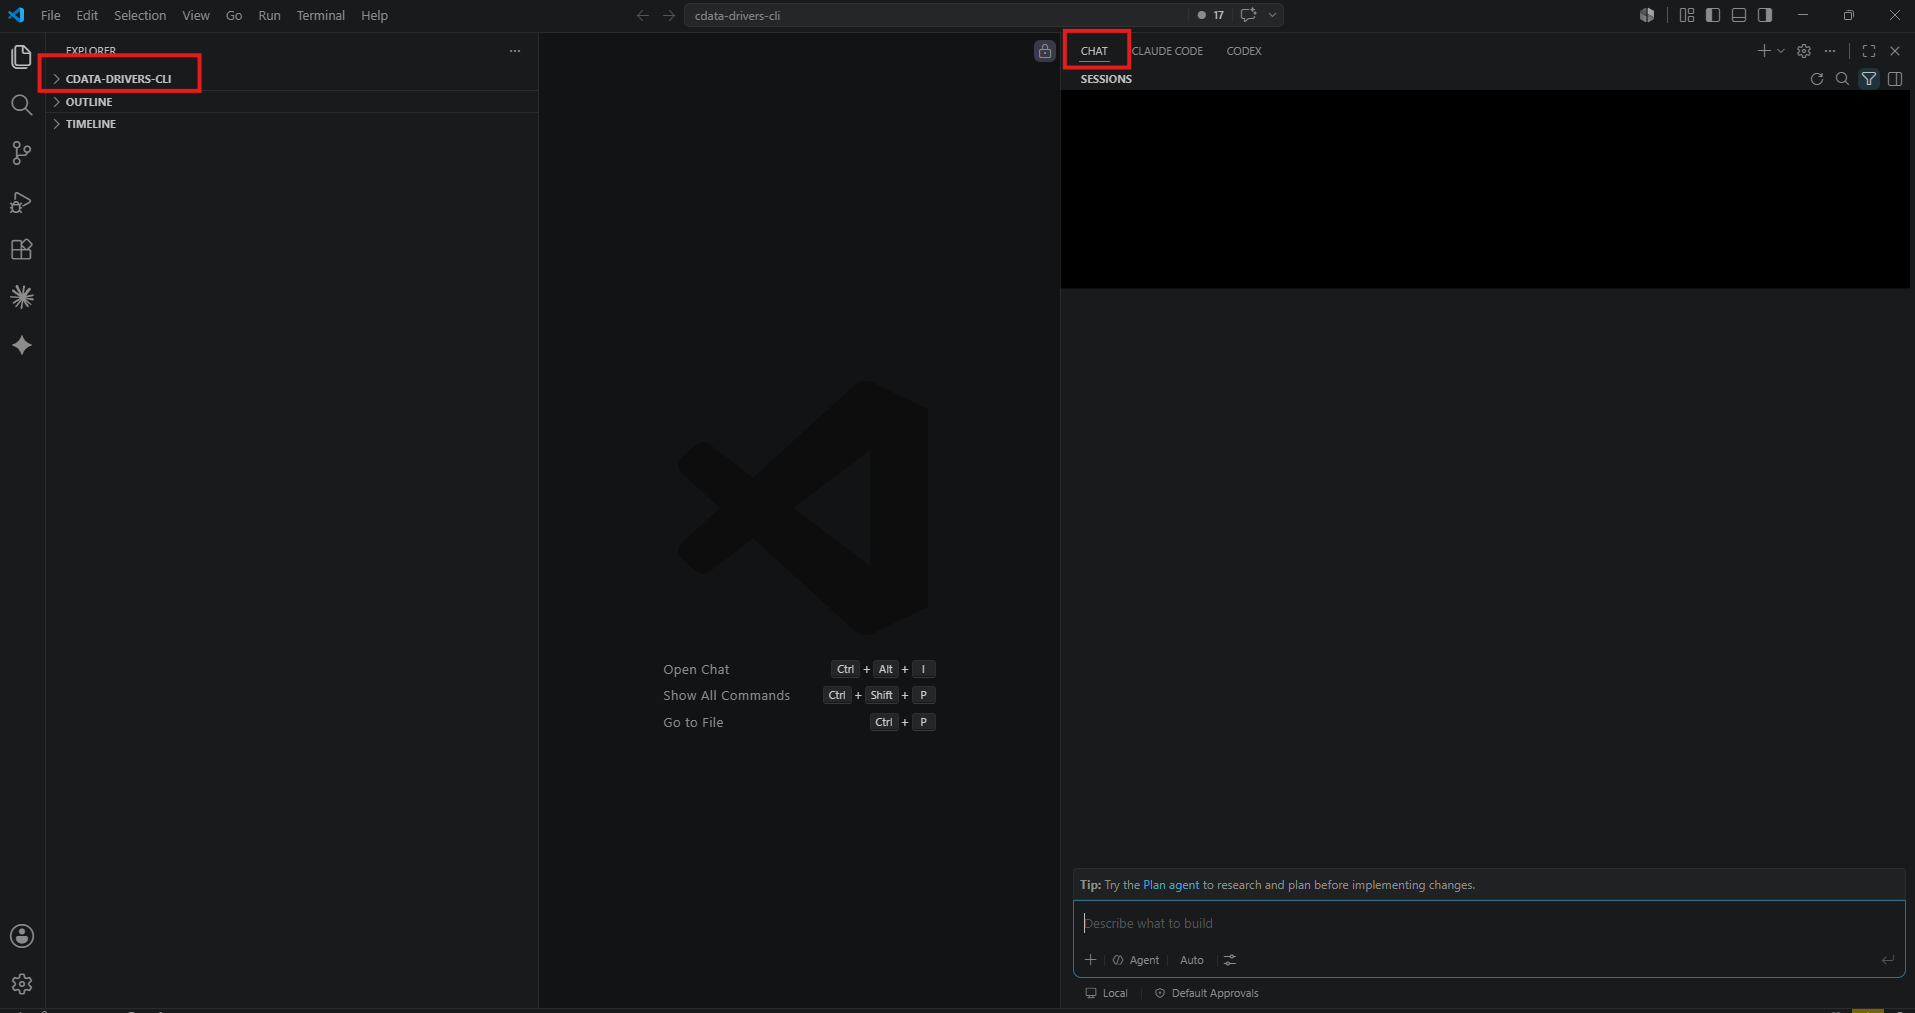Image resolution: width=1915 pixels, height=1013 pixels.
Task: Click the VS Code logo in title bar
Action: [x=16, y=15]
